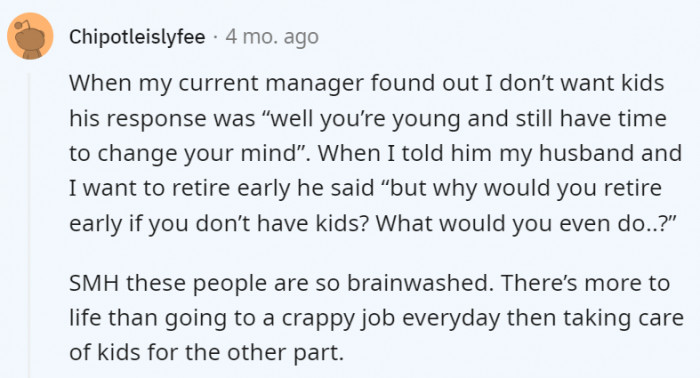700x378 pixels.
Task: Open the '4 mo. ago' timestamp permalink
Action: point(272,37)
